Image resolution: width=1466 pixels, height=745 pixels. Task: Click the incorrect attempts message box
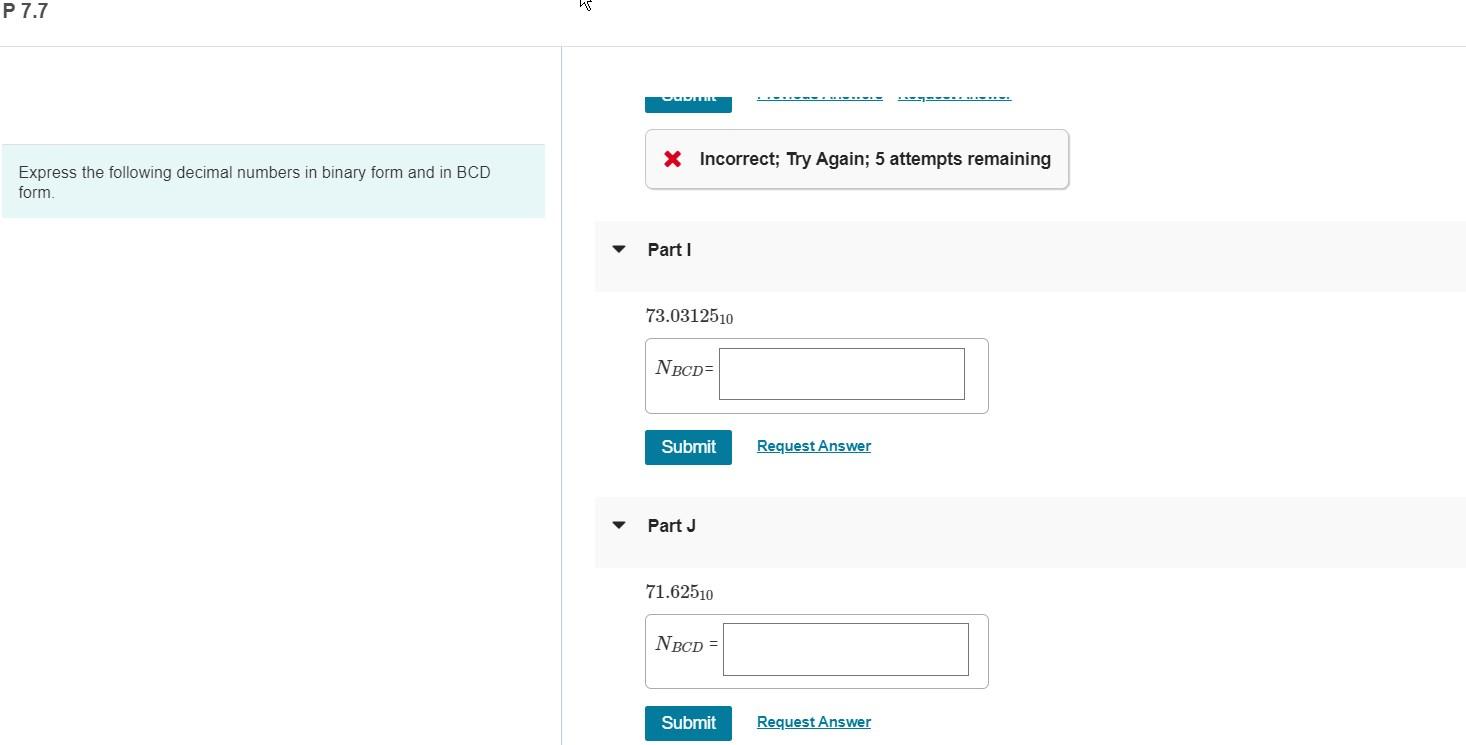[x=857, y=158]
